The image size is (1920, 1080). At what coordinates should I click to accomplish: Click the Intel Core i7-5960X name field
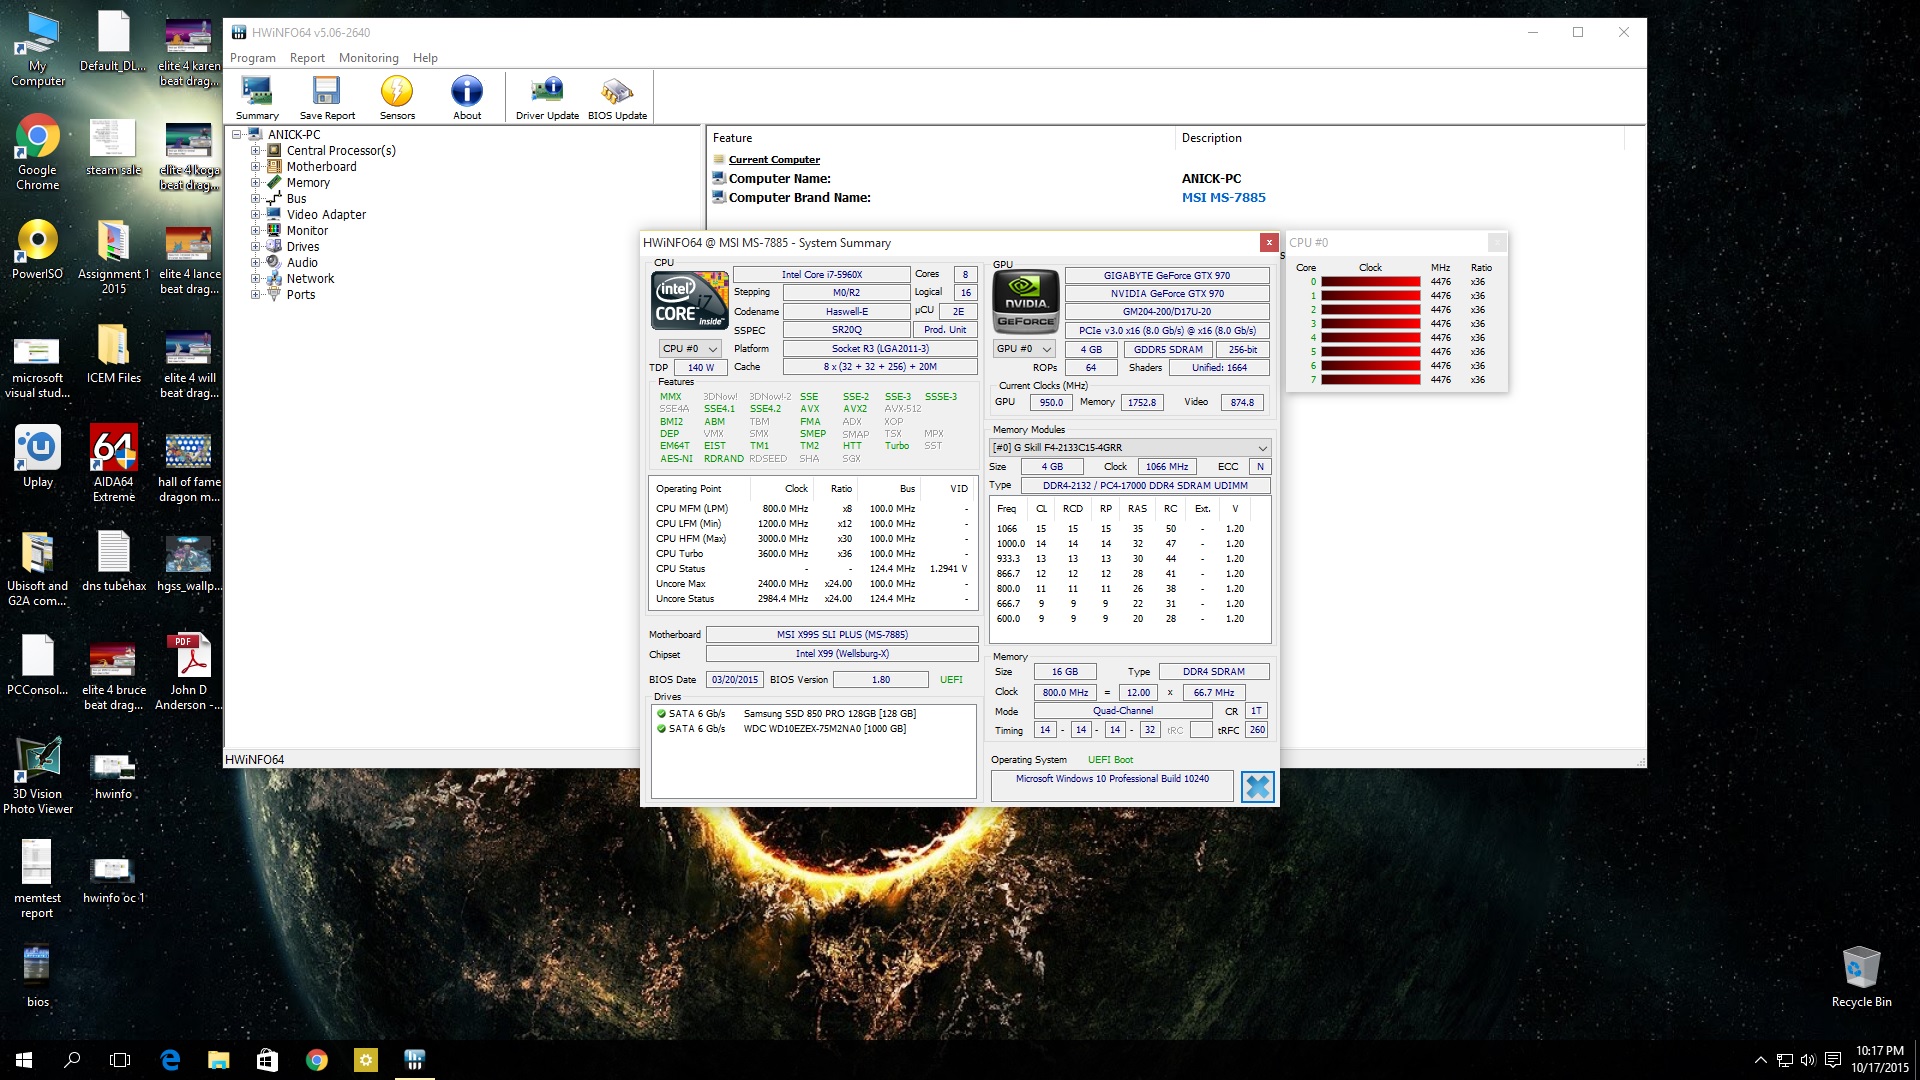(821, 275)
